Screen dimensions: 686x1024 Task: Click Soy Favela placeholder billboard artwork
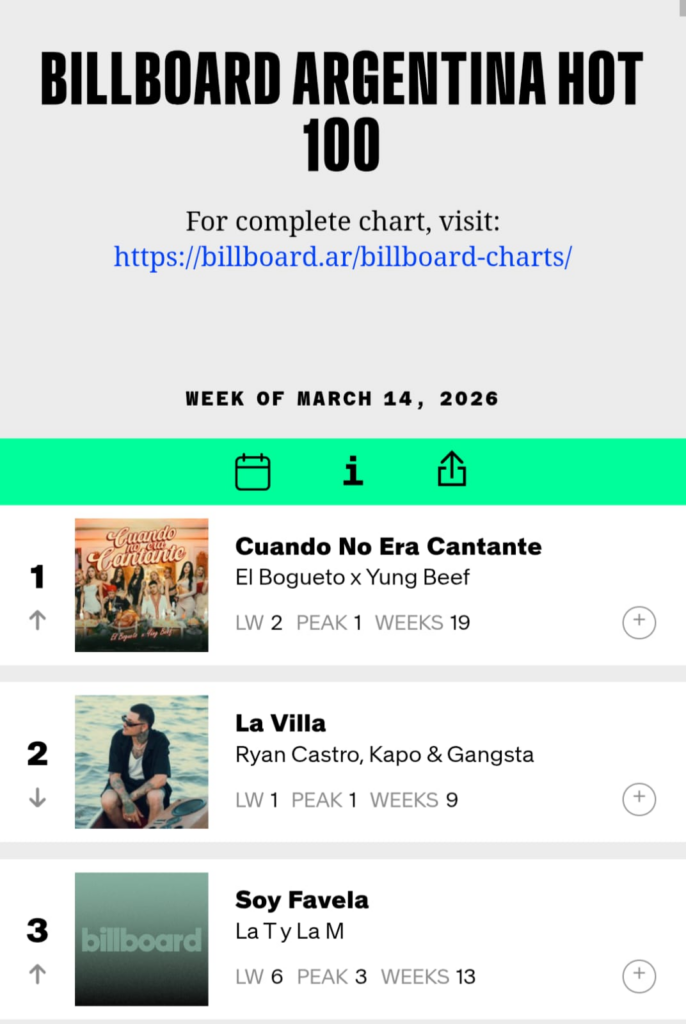[x=142, y=939]
